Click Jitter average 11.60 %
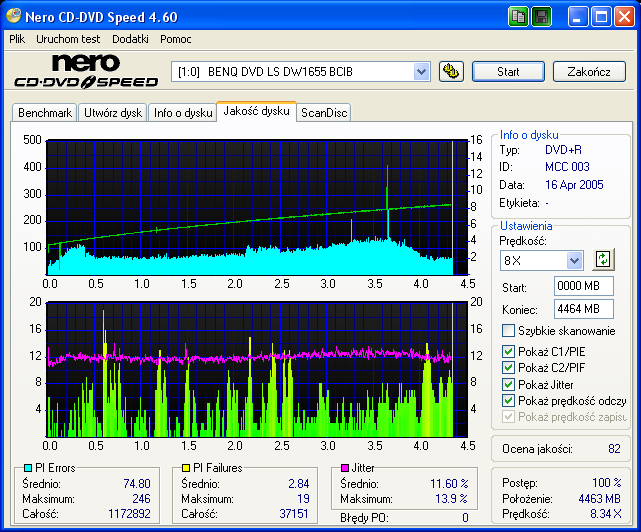The height and width of the screenshot is (532, 641). coord(449,484)
